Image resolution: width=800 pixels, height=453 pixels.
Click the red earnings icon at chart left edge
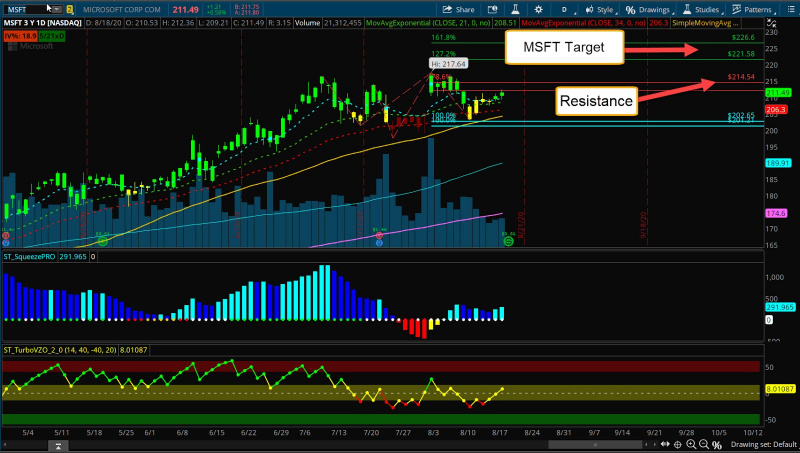coord(6,236)
